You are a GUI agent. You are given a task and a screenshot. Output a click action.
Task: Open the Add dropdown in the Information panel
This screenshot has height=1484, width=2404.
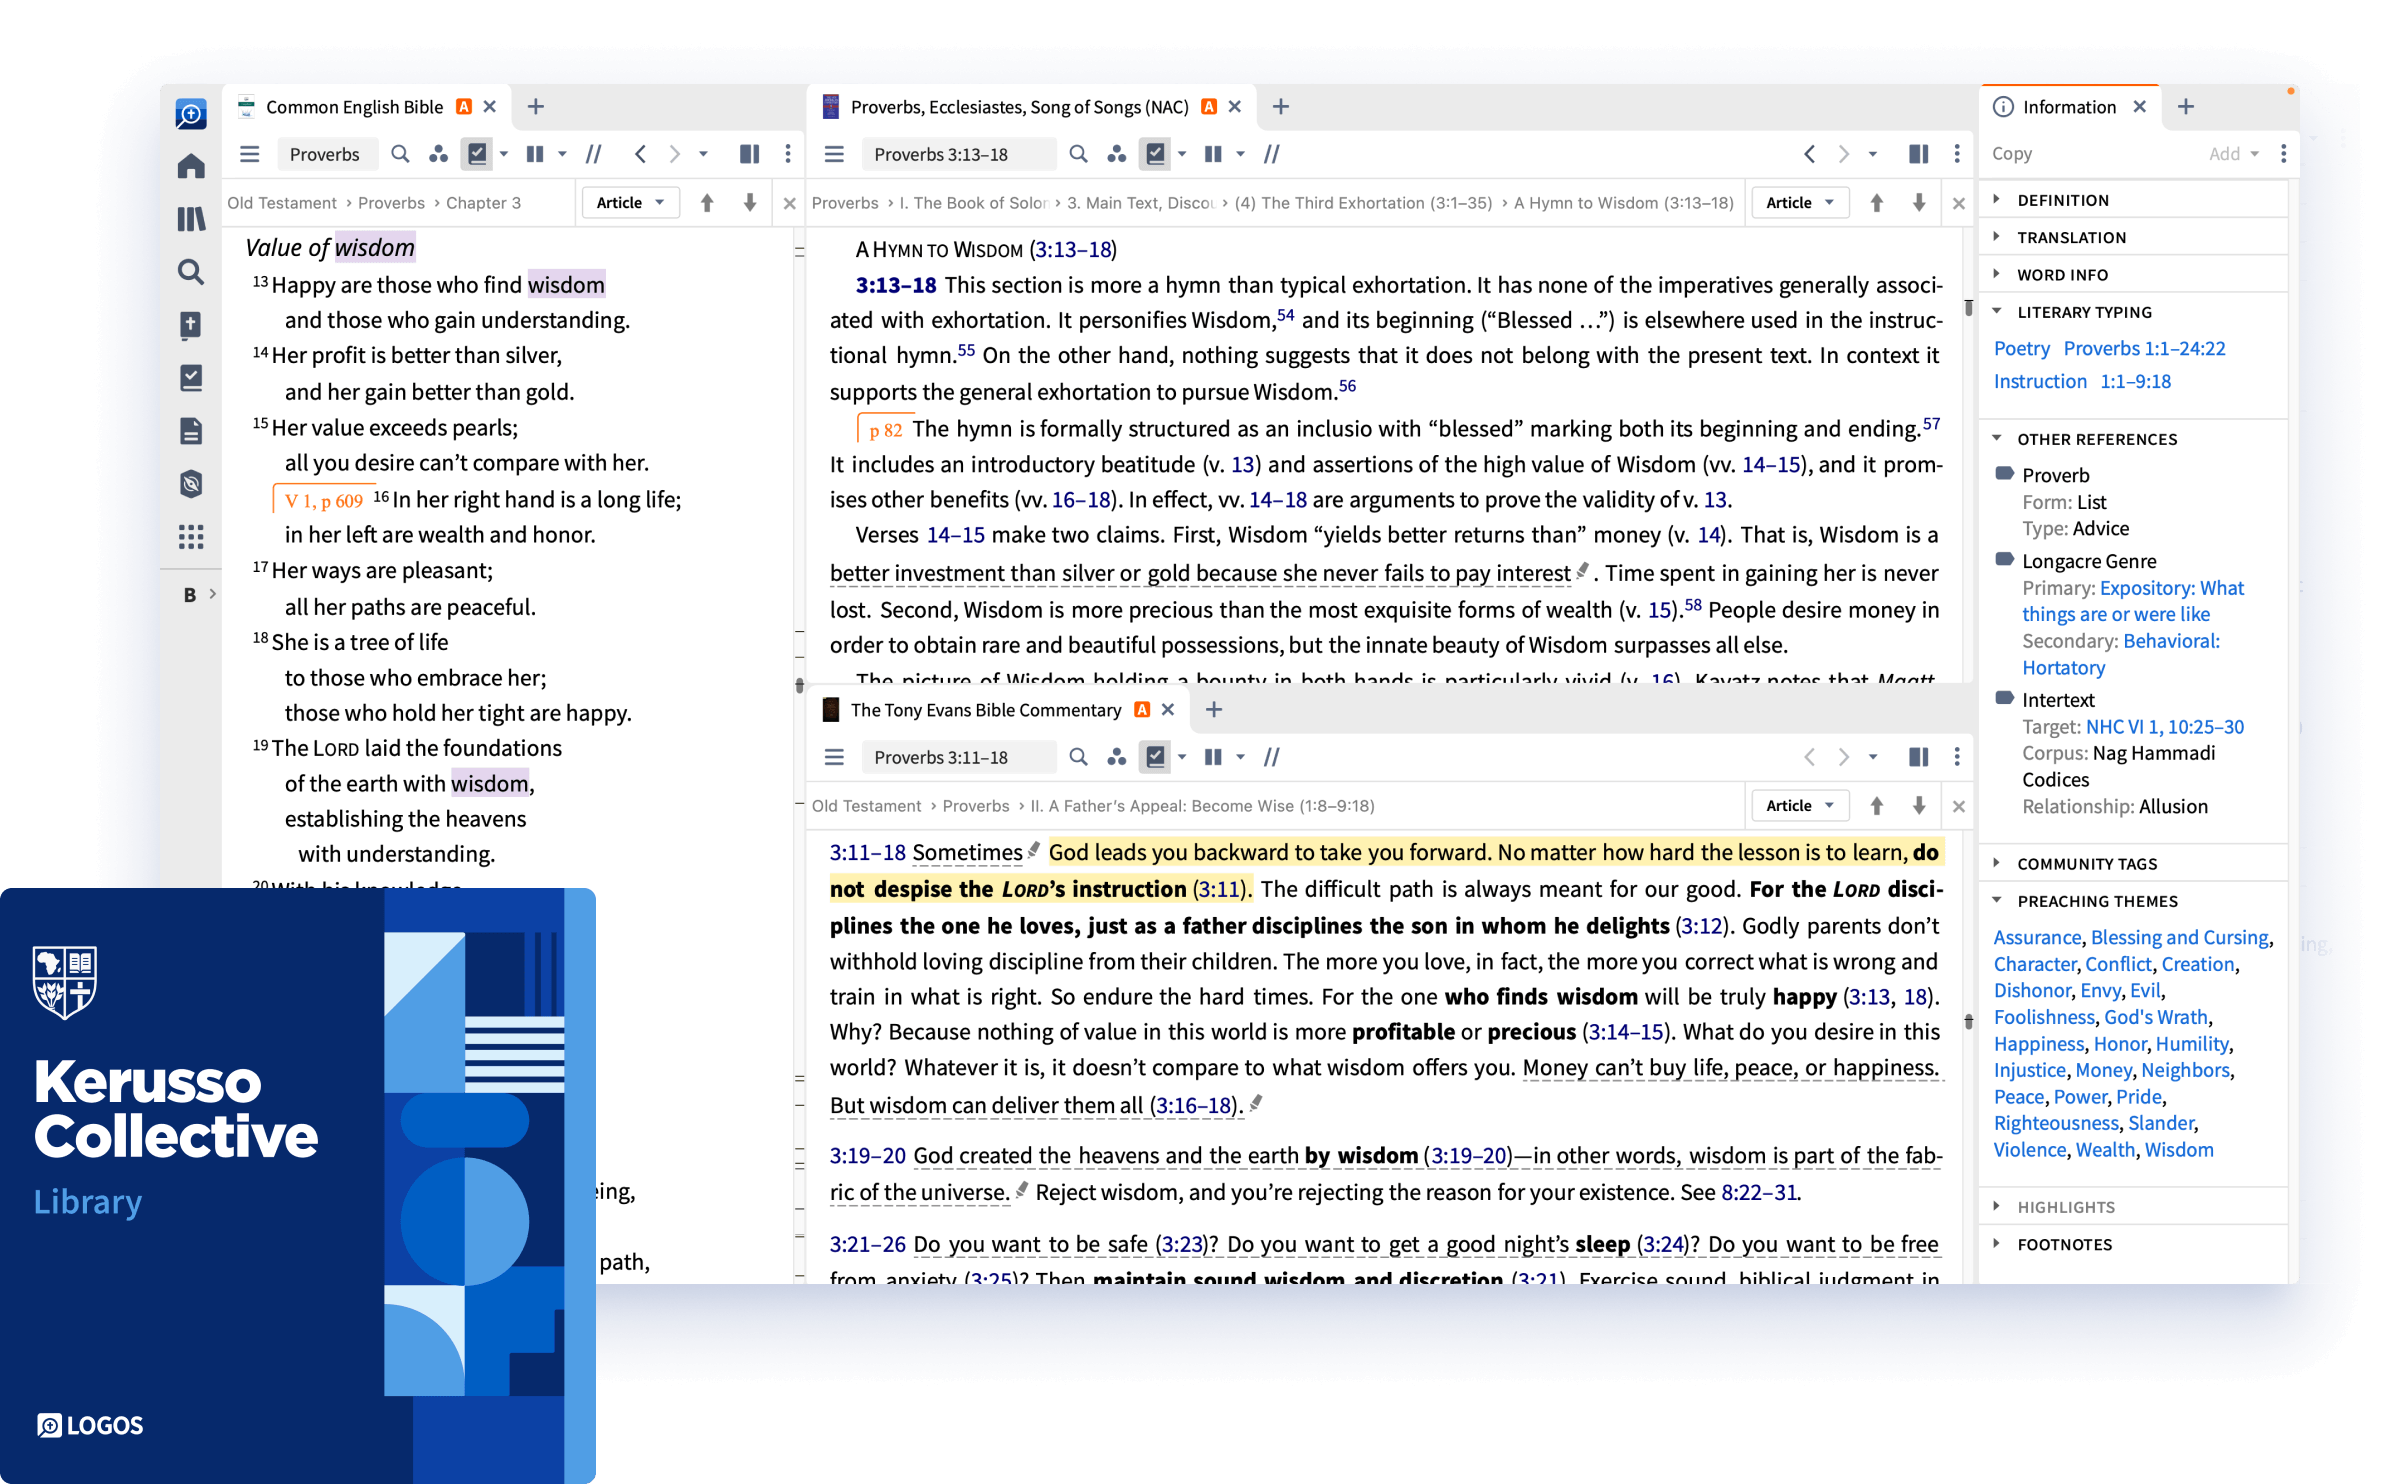point(2233,154)
